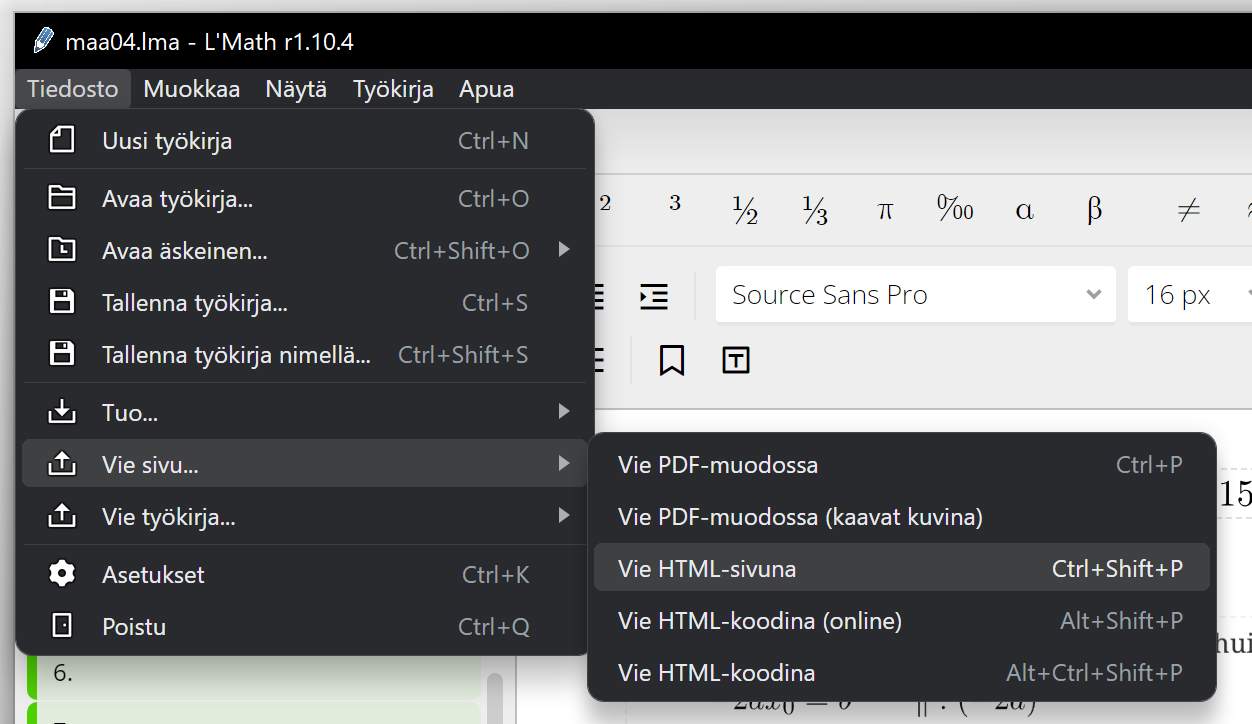
Task: Click the bookmark icon in toolbar
Action: (672, 360)
